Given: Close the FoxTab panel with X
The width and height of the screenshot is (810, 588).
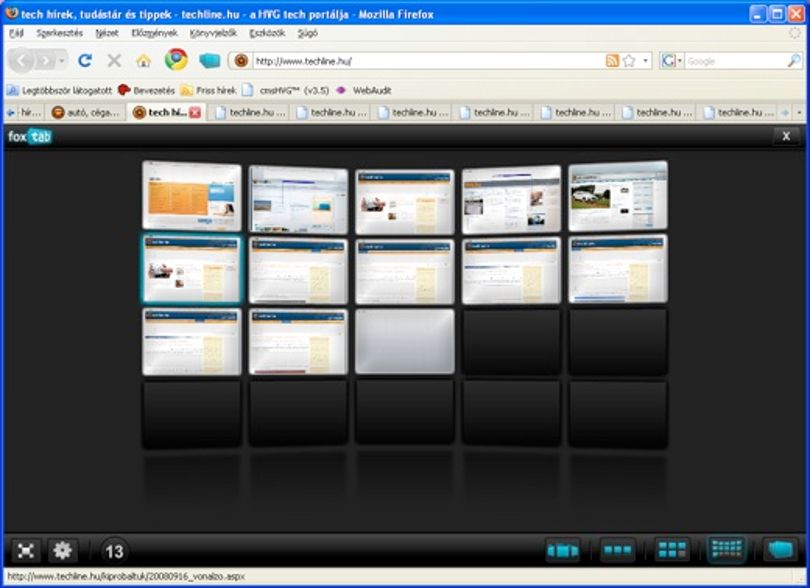Looking at the screenshot, I should 786,136.
